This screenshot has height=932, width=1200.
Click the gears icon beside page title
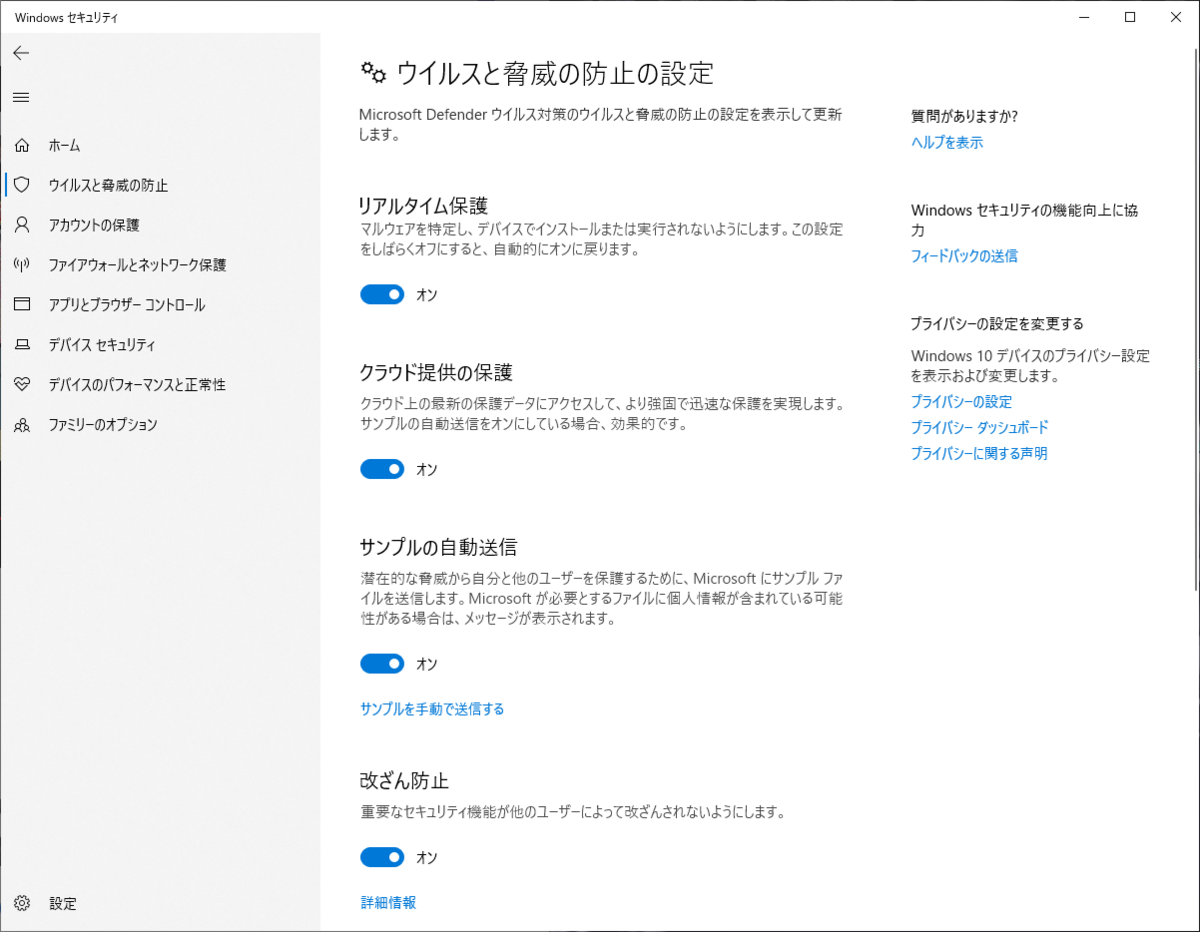point(373,72)
